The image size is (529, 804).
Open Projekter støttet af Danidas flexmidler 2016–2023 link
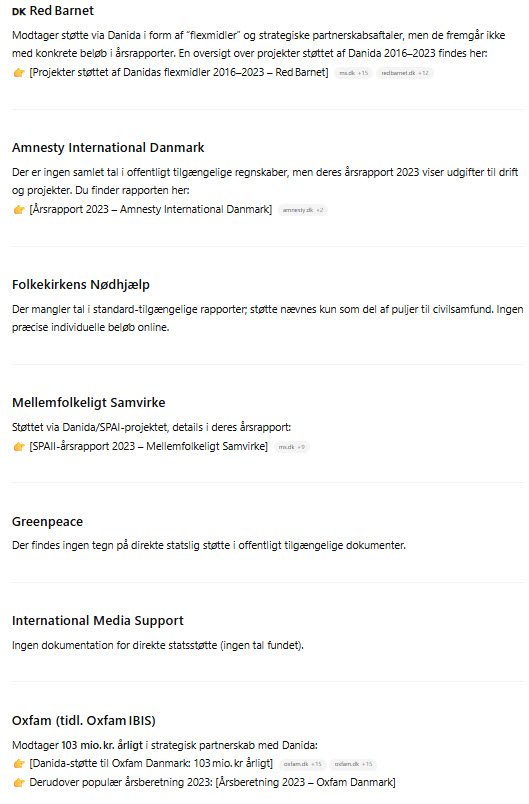tap(179, 72)
